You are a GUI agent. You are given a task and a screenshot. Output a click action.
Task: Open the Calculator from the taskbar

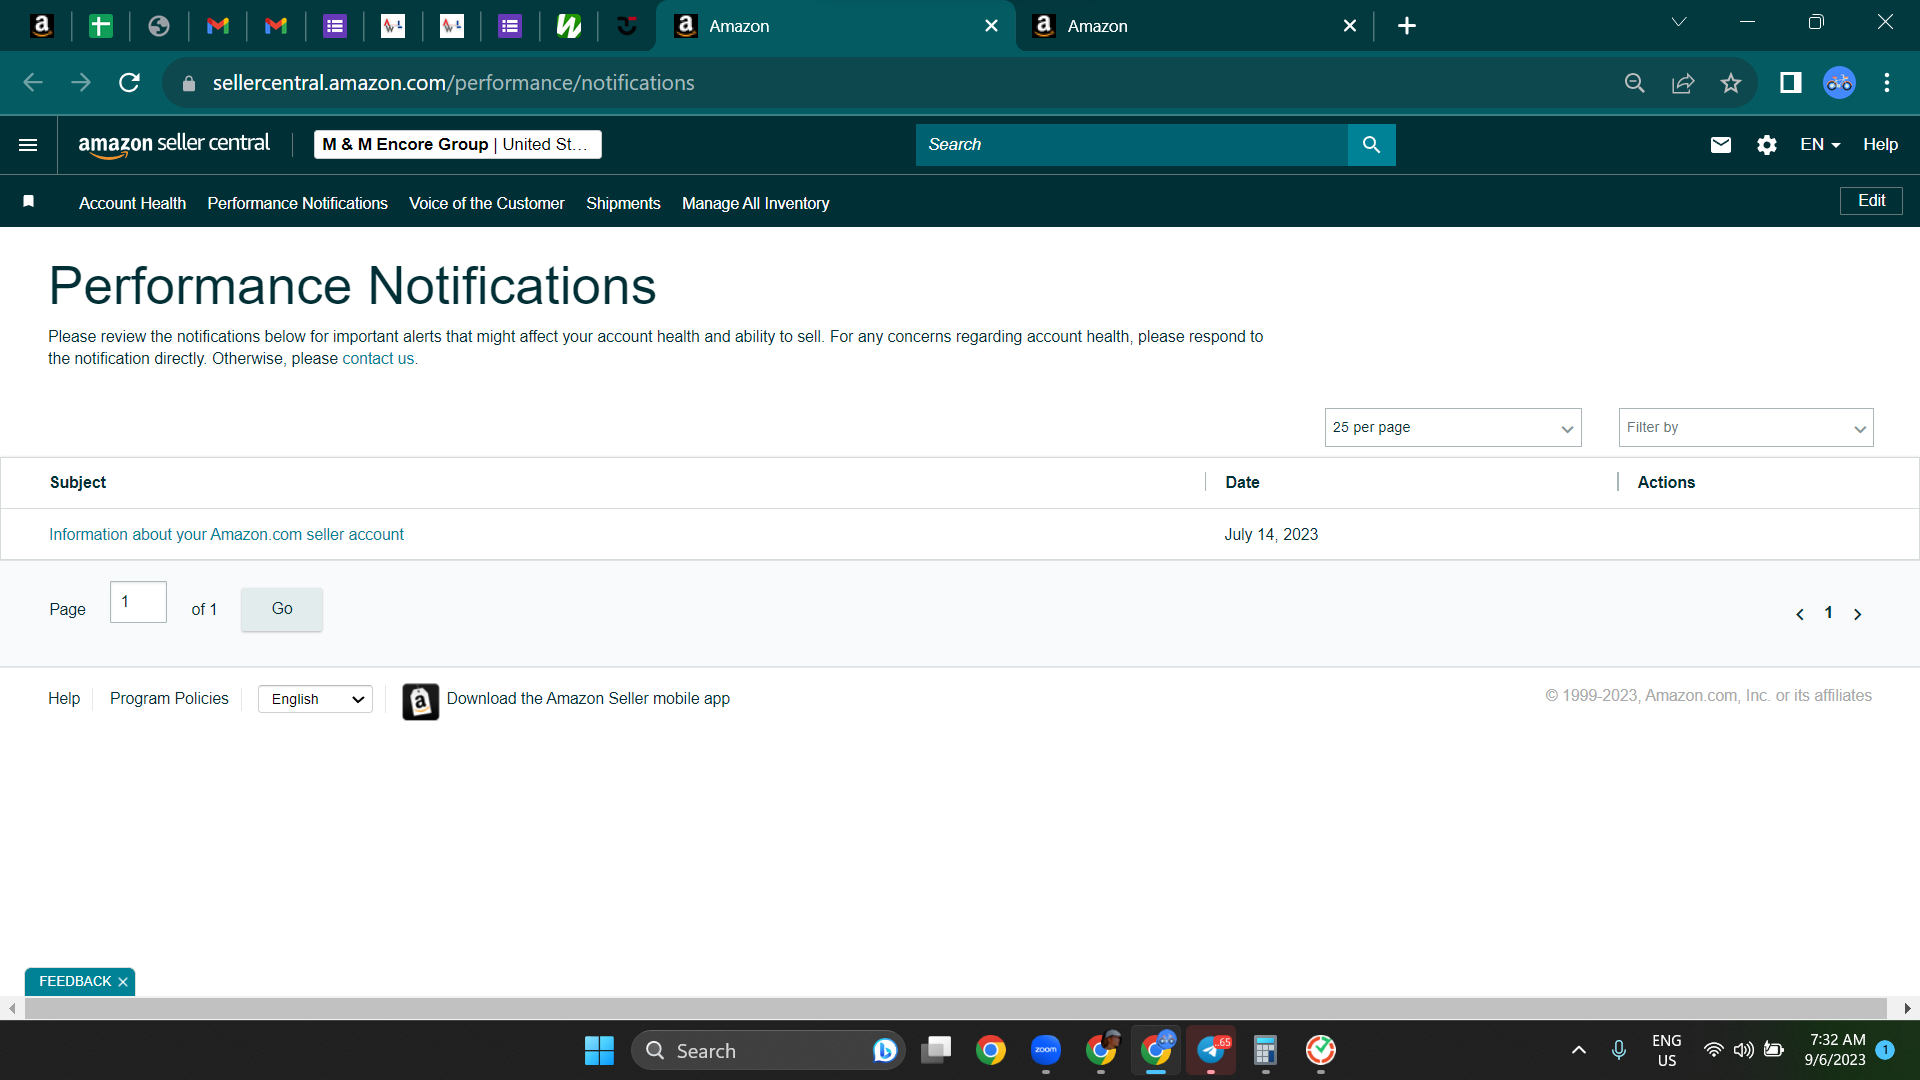tap(1265, 1050)
